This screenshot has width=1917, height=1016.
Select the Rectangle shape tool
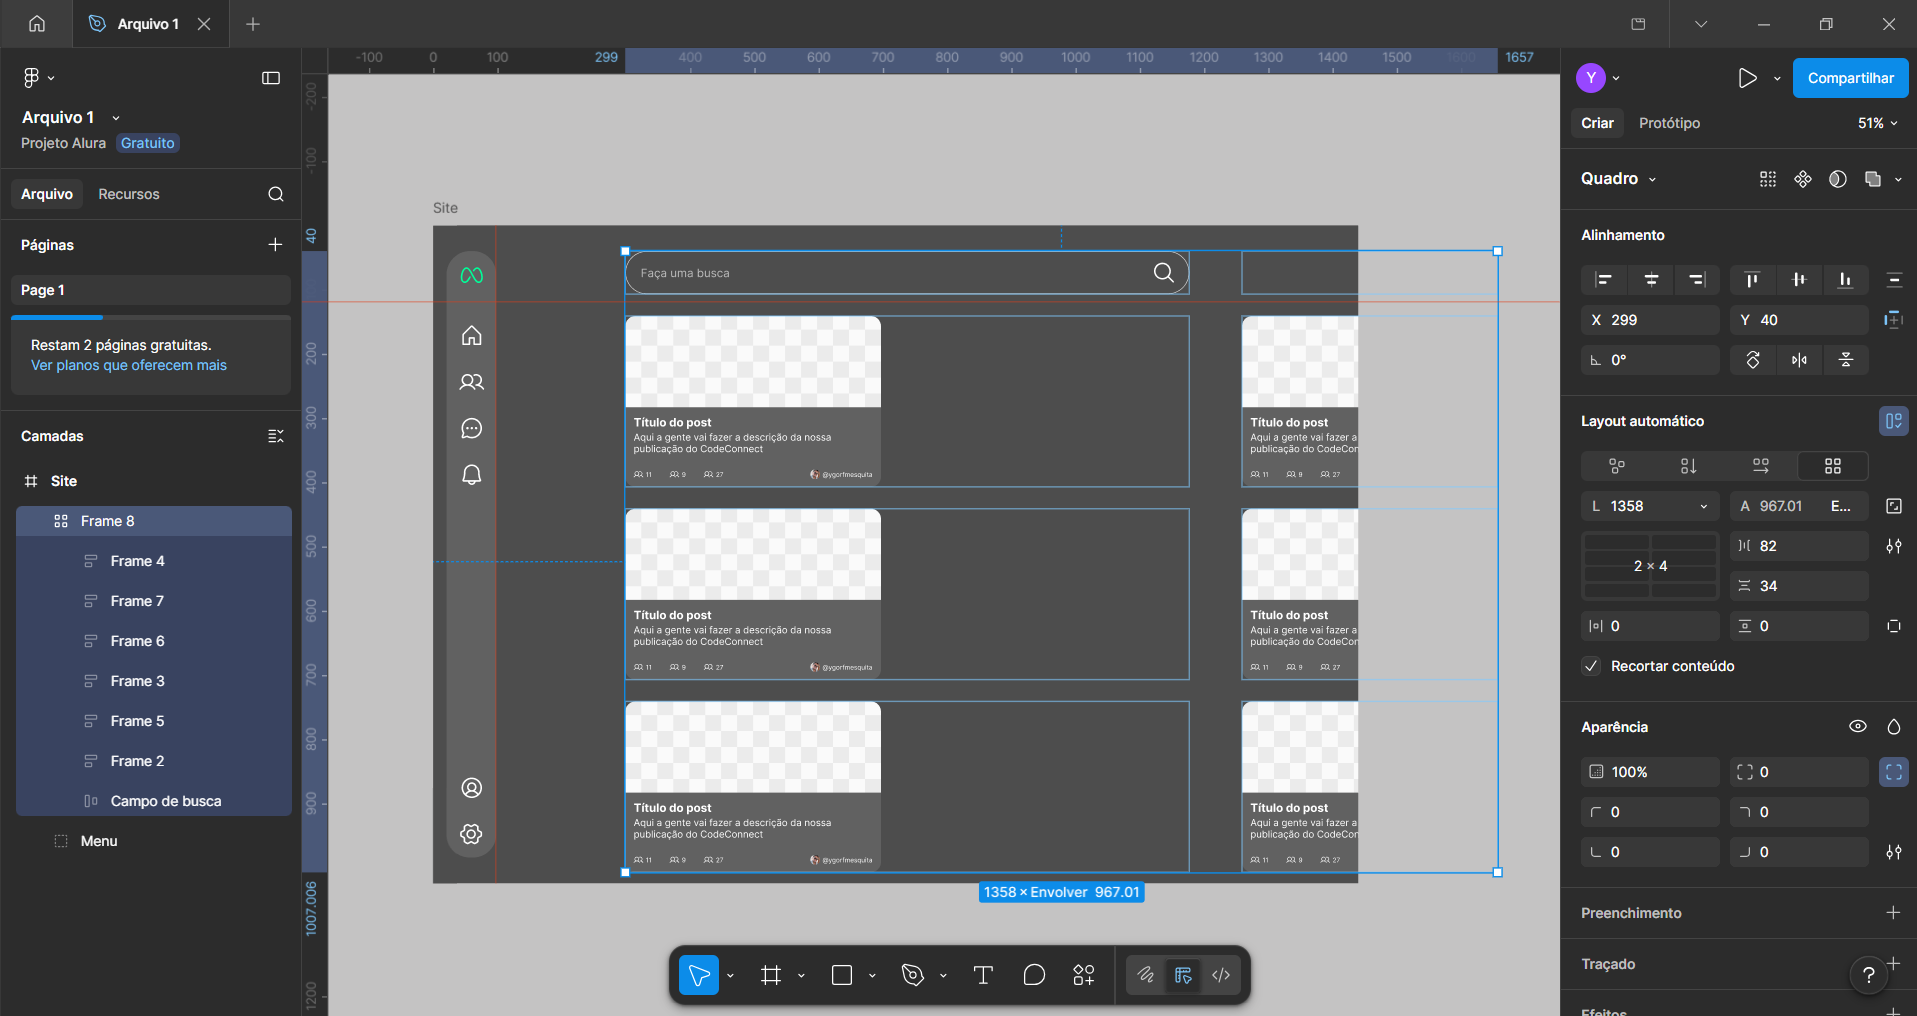pos(842,975)
